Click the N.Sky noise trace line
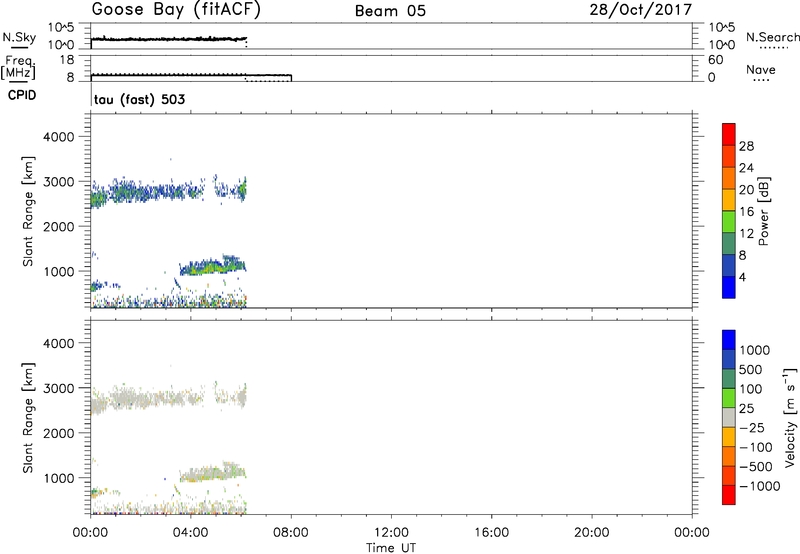 [168, 39]
